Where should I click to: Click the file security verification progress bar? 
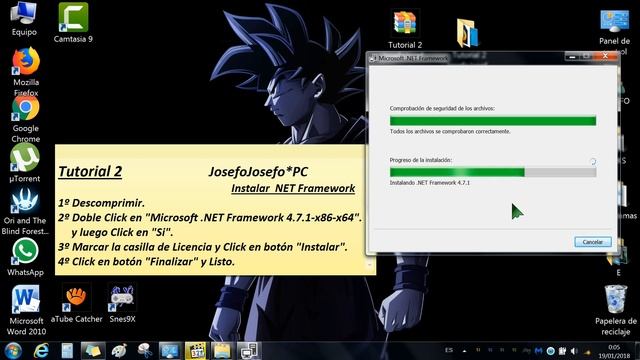(x=493, y=120)
